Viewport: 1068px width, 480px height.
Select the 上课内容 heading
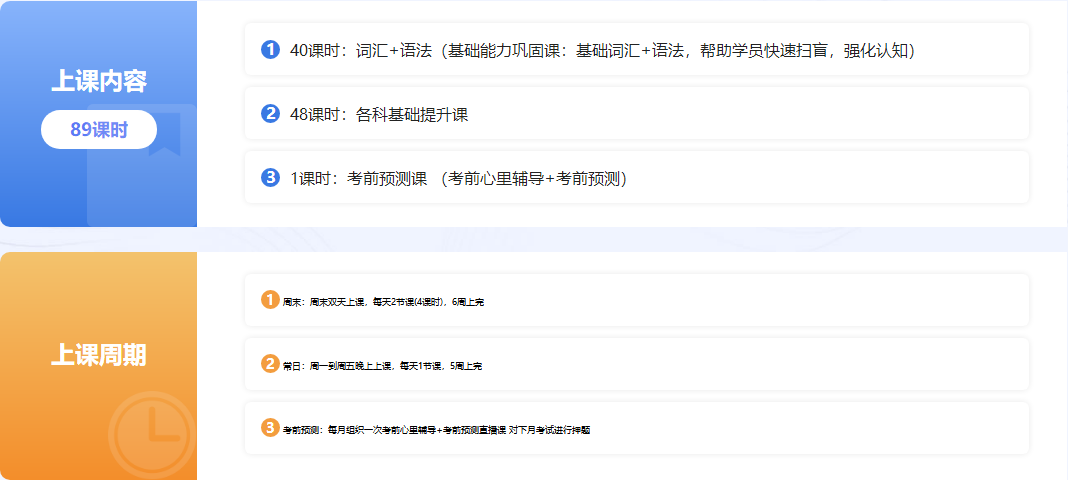(x=99, y=82)
